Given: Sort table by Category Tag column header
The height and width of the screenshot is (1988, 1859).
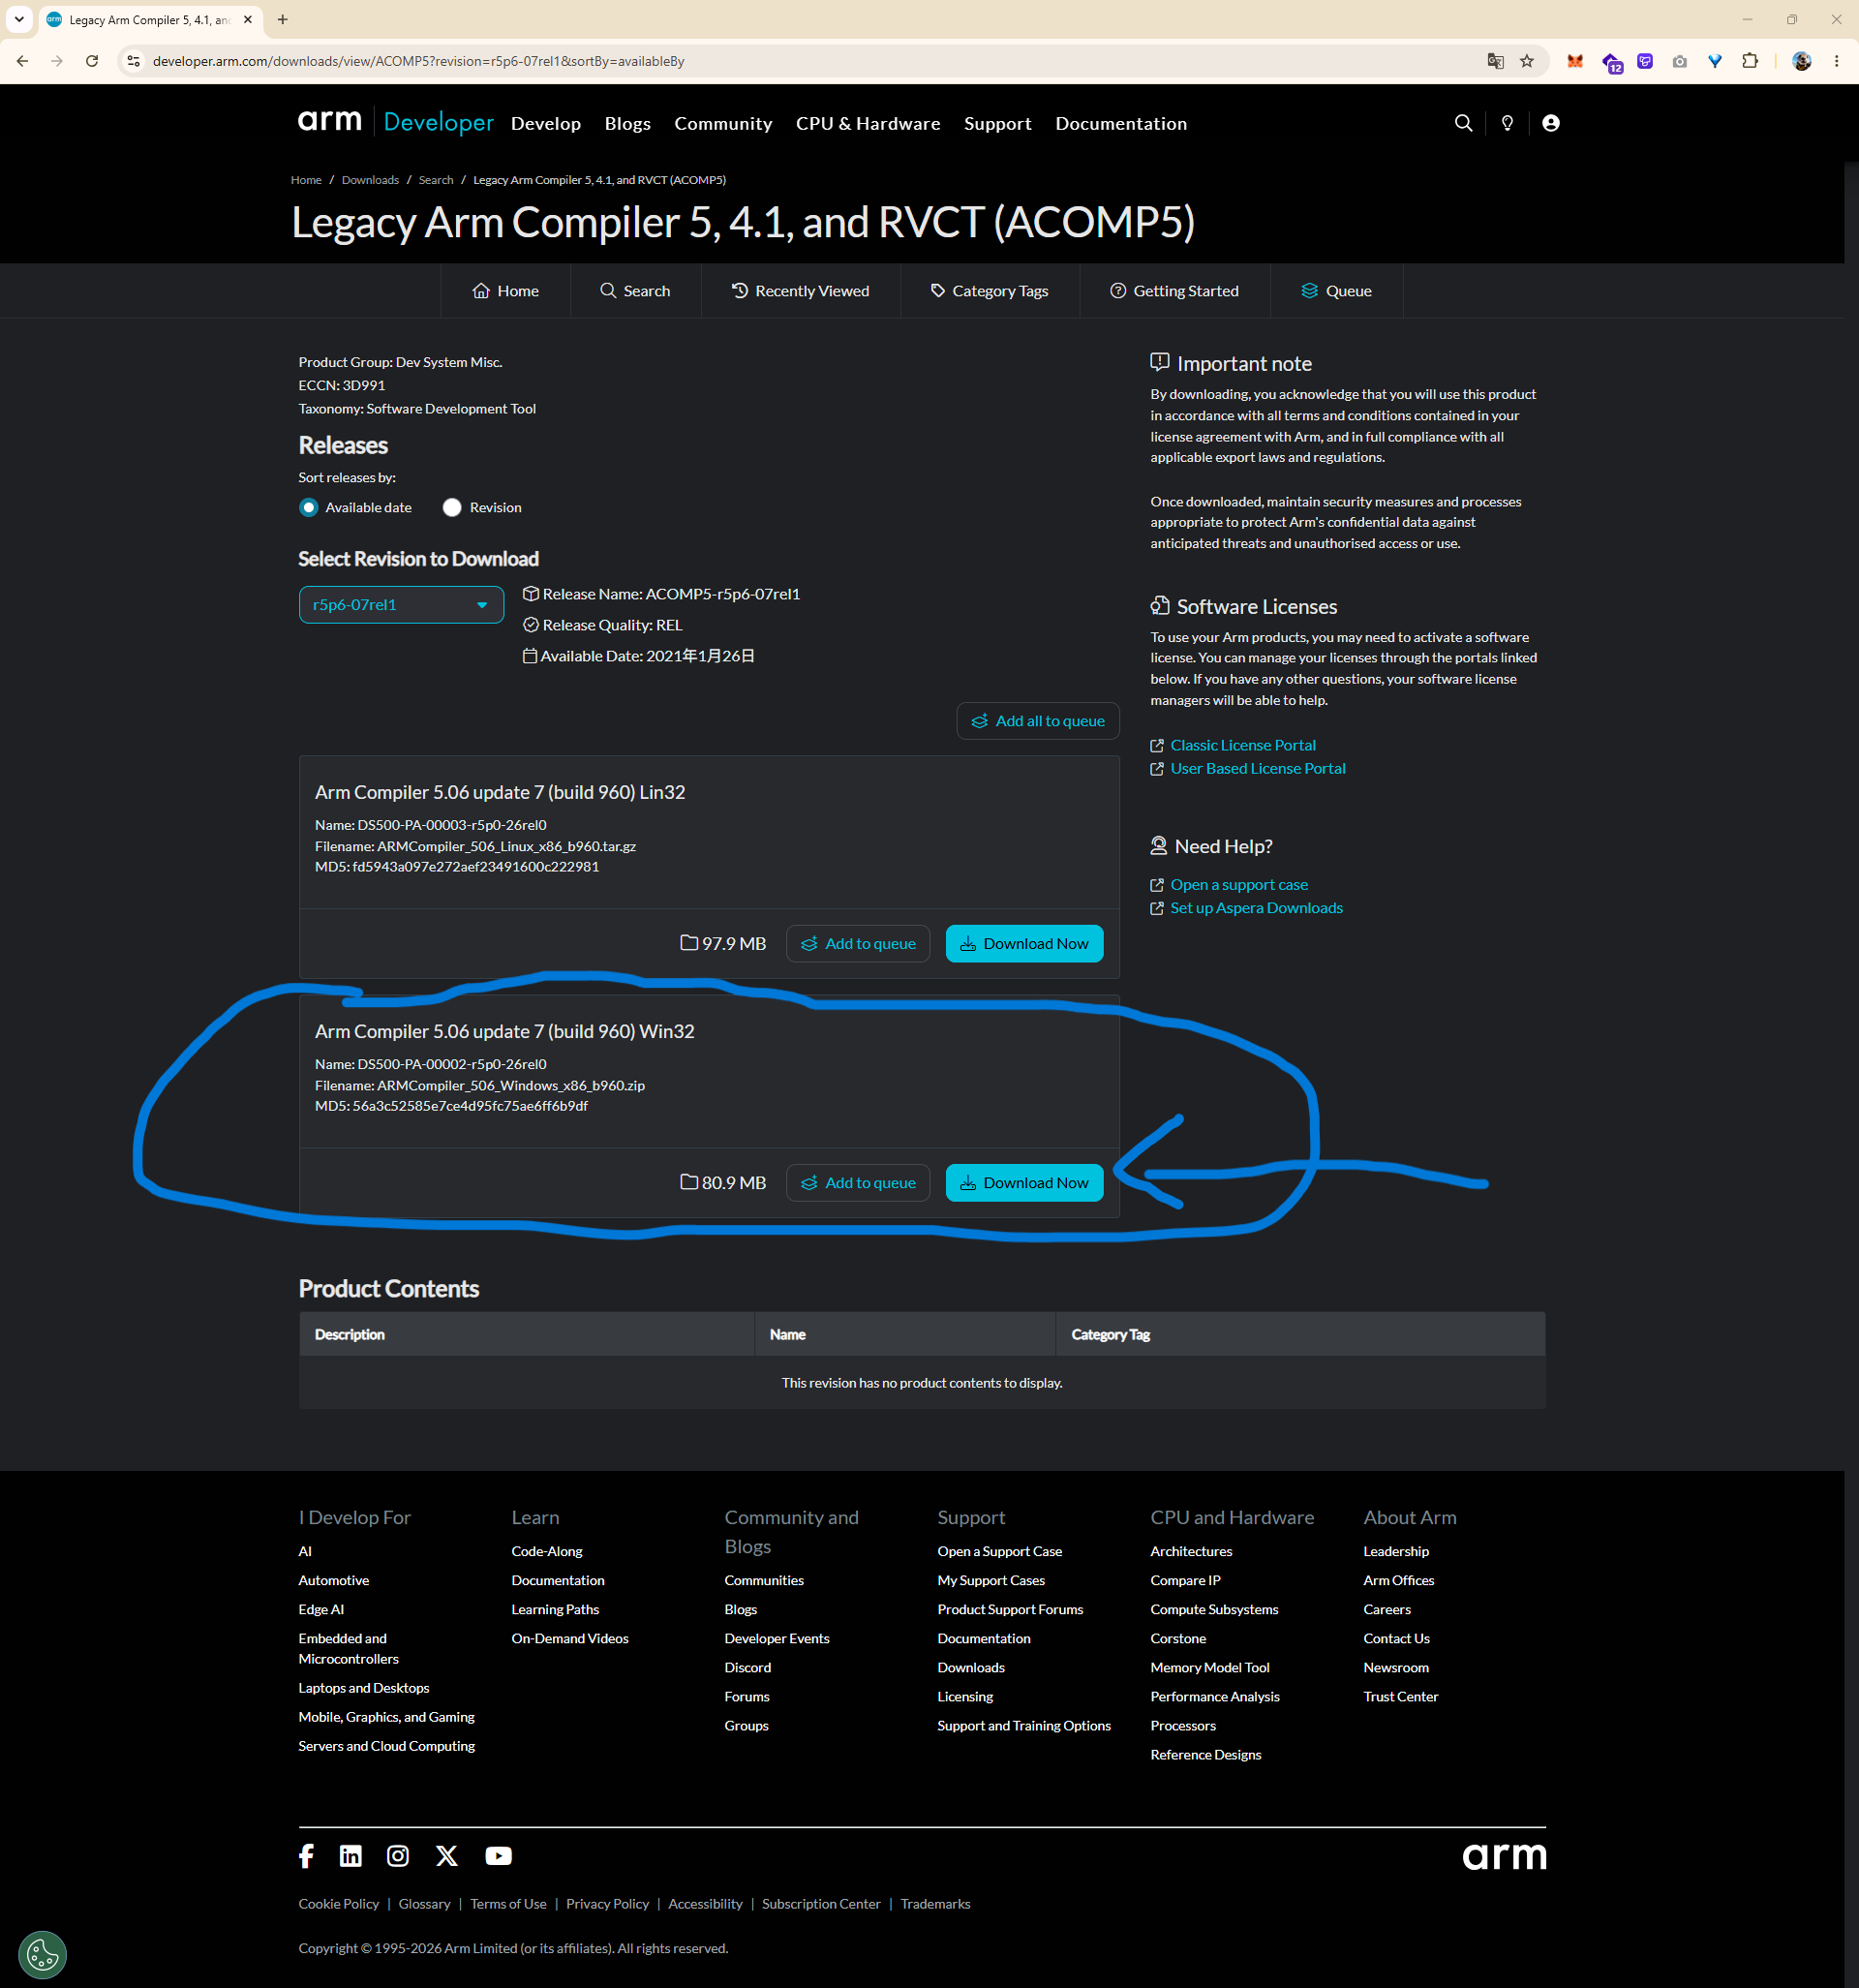Looking at the screenshot, I should (x=1110, y=1335).
